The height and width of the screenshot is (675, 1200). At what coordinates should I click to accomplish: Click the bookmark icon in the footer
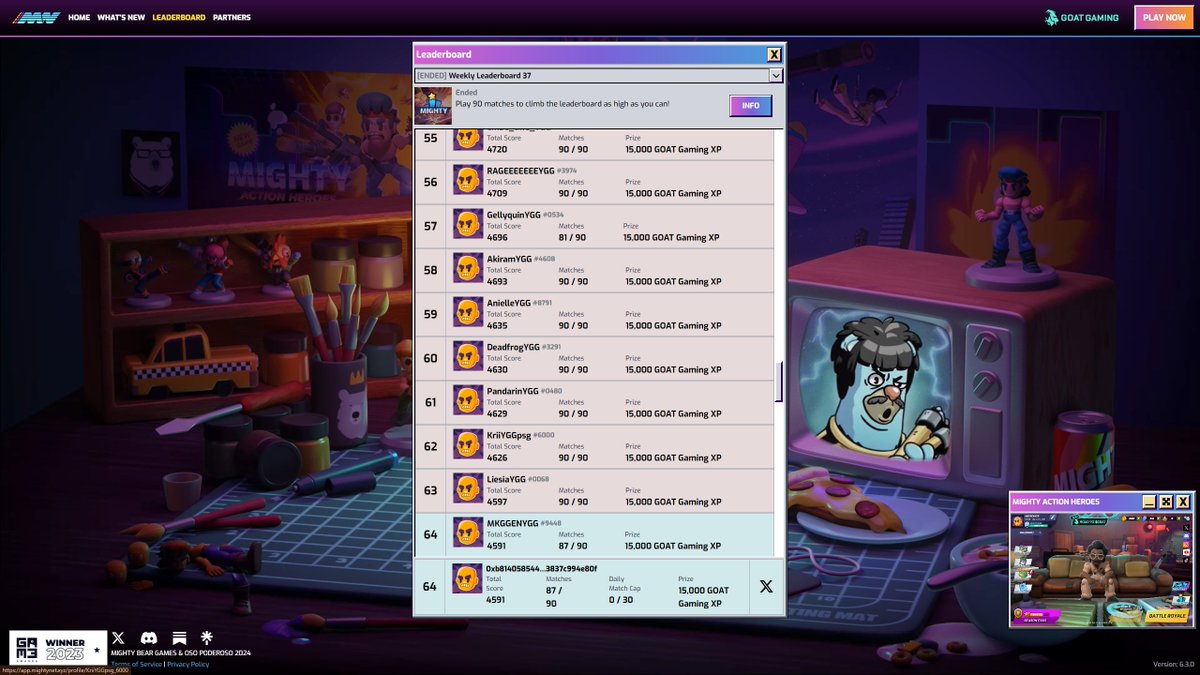(178, 637)
